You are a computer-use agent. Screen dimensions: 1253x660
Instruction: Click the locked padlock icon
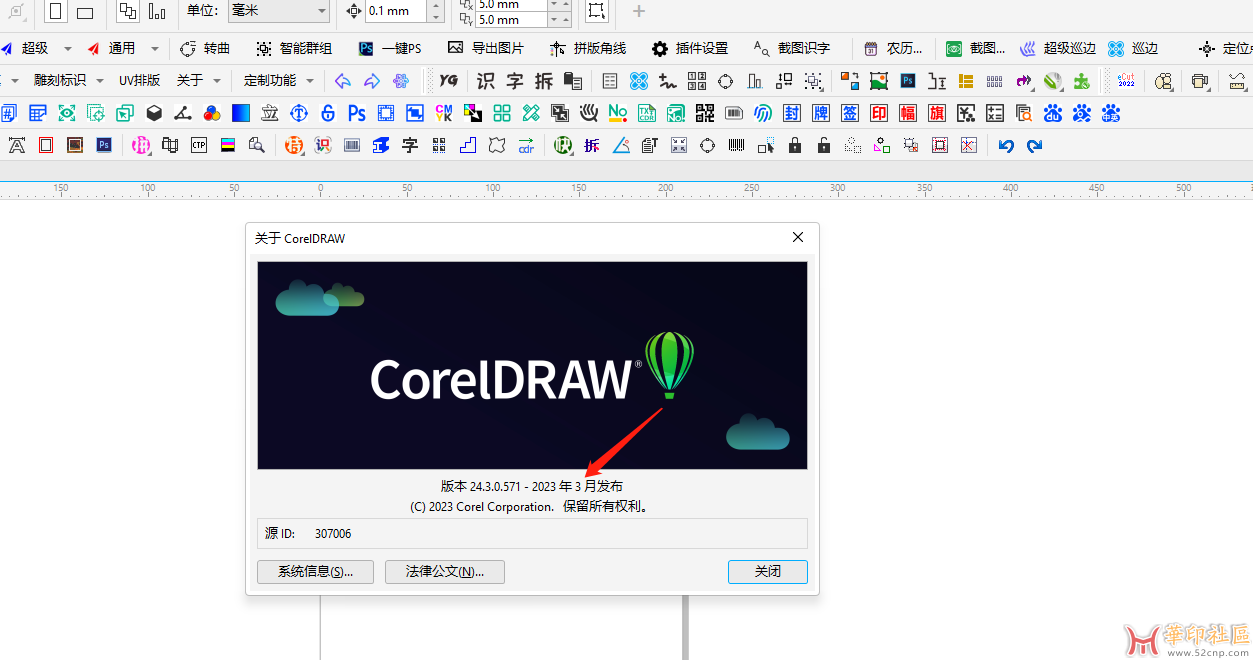795,146
